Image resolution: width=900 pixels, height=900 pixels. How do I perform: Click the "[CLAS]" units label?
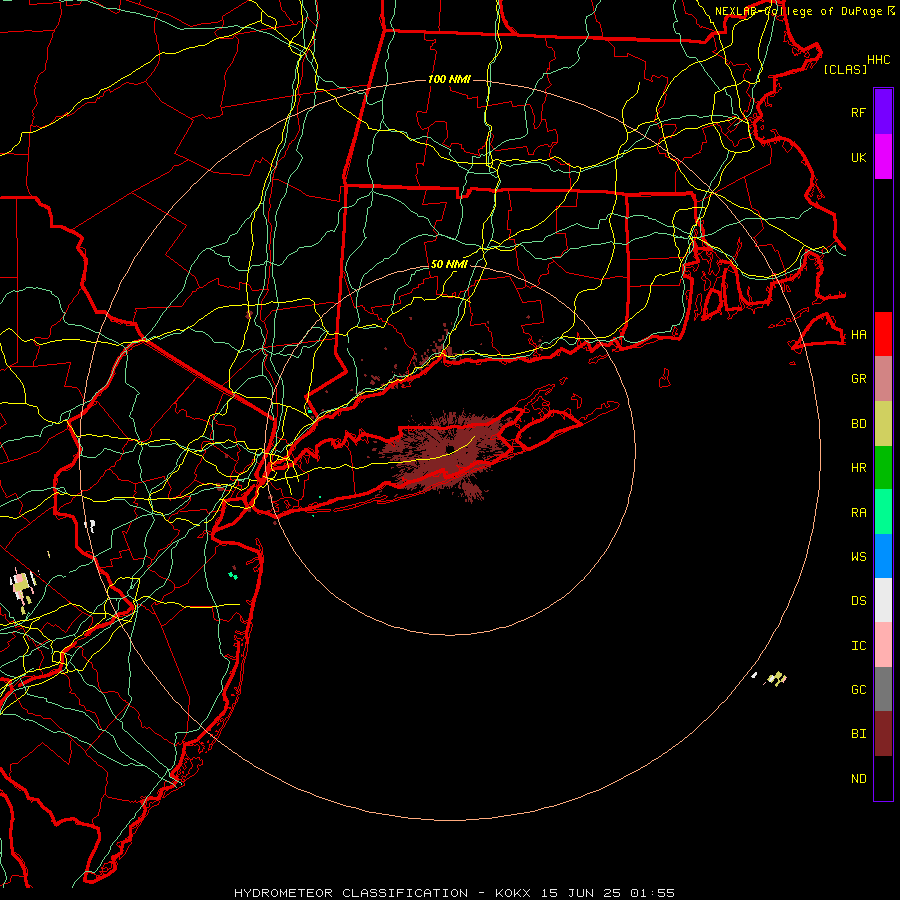845,69
